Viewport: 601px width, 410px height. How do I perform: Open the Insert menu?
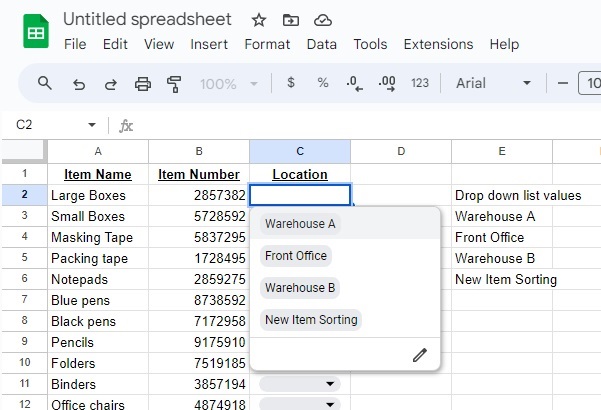[209, 44]
